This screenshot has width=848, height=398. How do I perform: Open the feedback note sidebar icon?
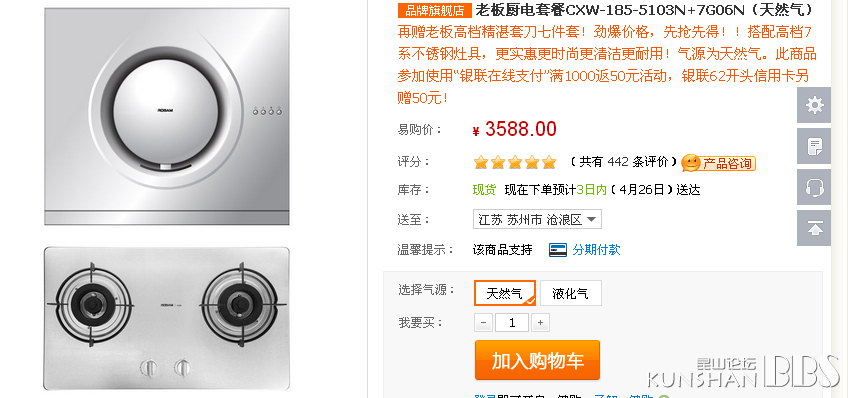(x=814, y=146)
